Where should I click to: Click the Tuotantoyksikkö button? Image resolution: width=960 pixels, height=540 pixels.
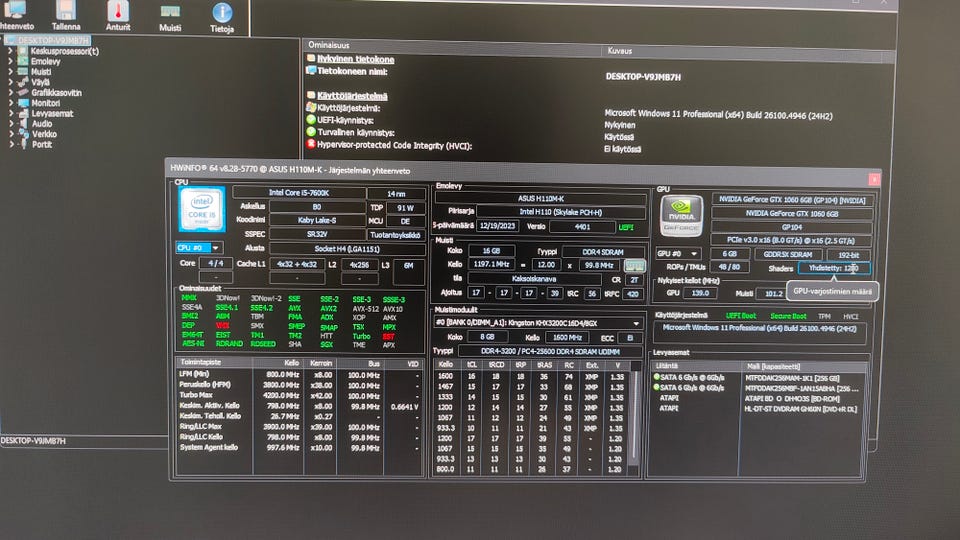point(395,234)
